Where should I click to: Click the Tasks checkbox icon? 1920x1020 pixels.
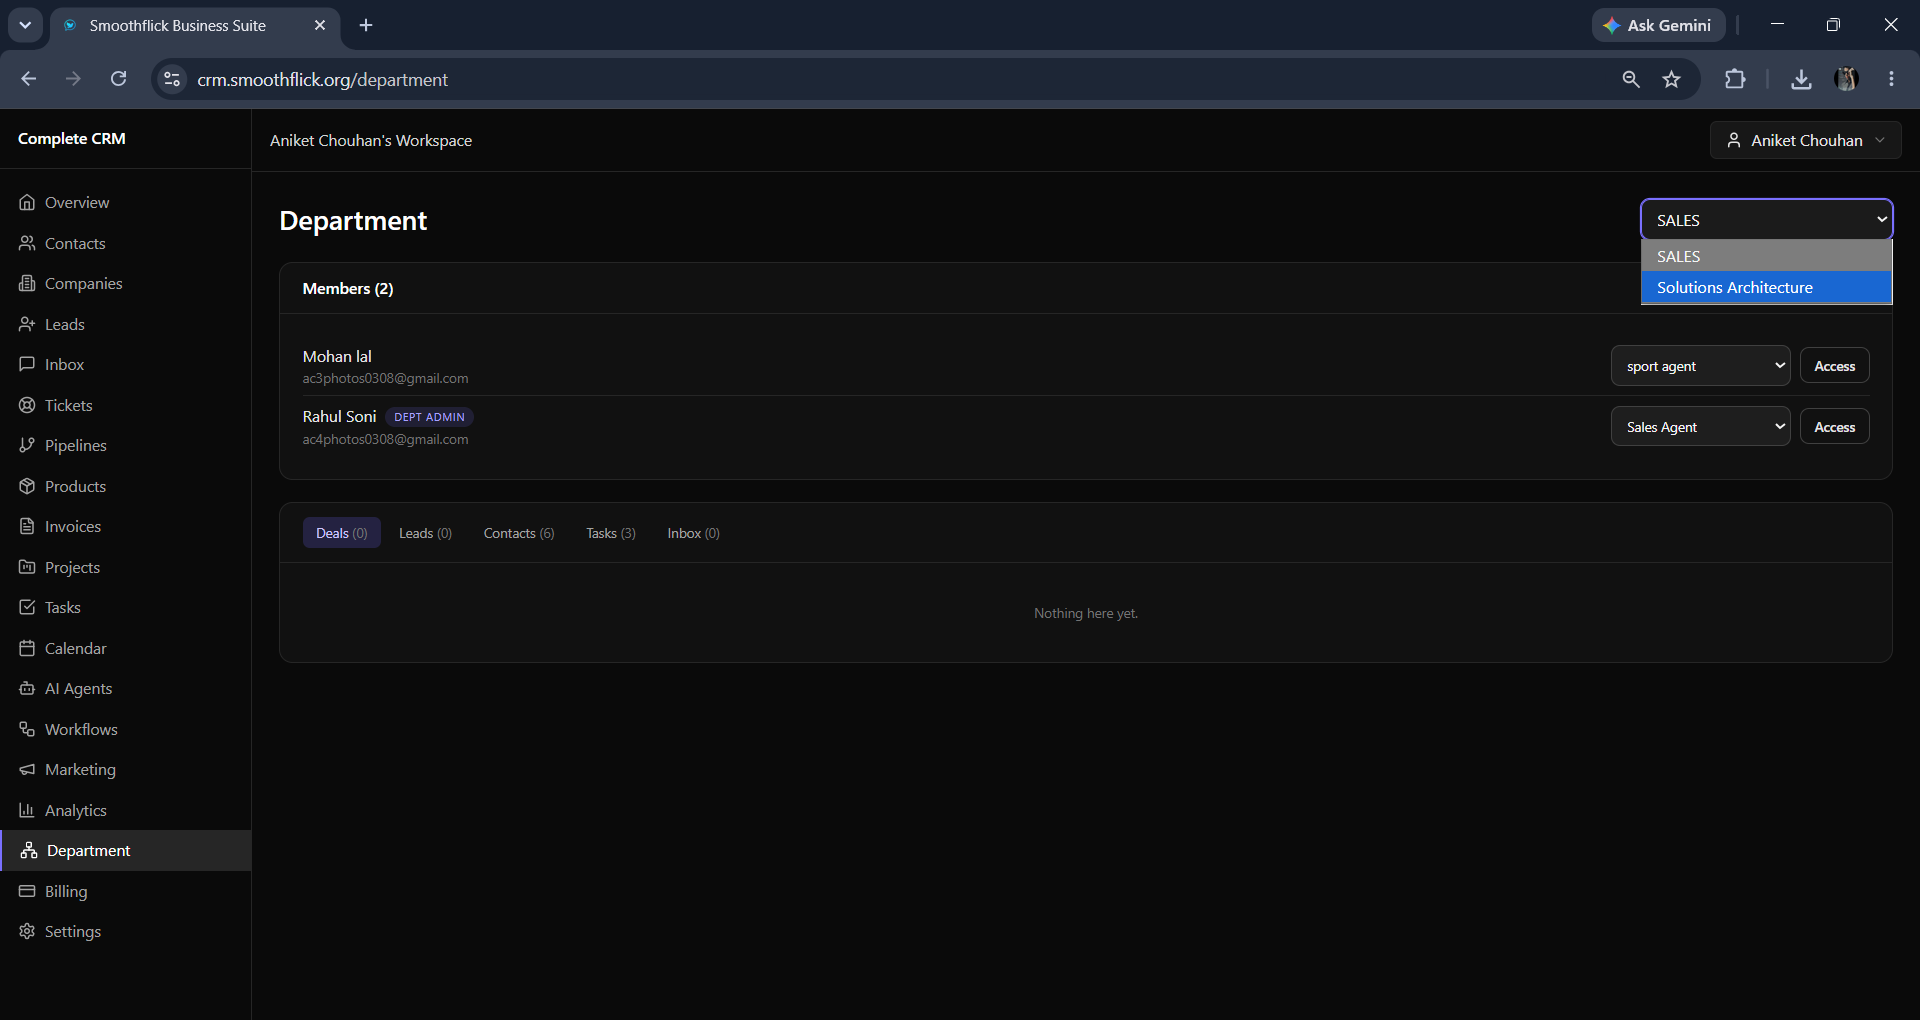[x=27, y=607]
